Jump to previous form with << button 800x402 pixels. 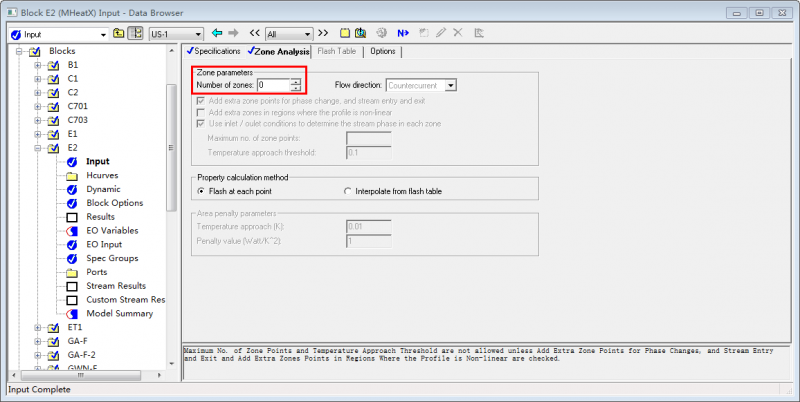coord(255,33)
